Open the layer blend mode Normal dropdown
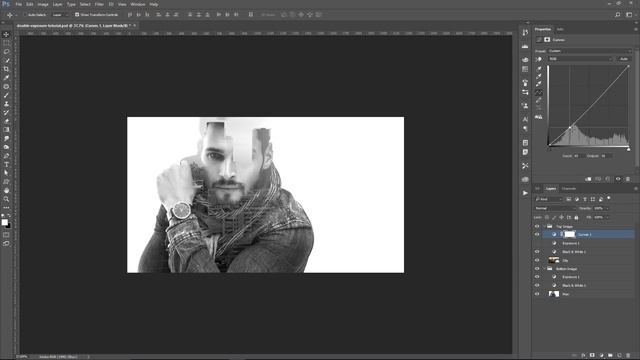Screen dimensions: 640x360 (x=555, y=208)
